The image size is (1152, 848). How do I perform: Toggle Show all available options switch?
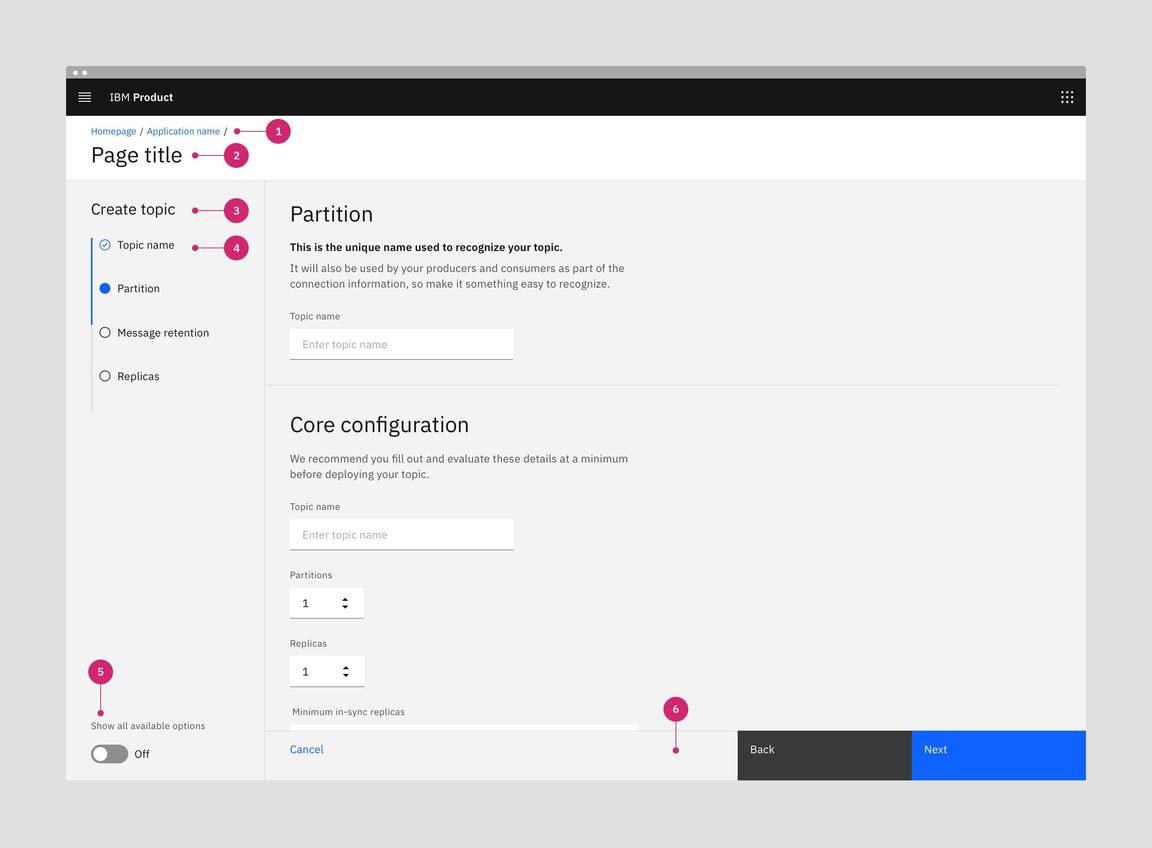tap(109, 754)
